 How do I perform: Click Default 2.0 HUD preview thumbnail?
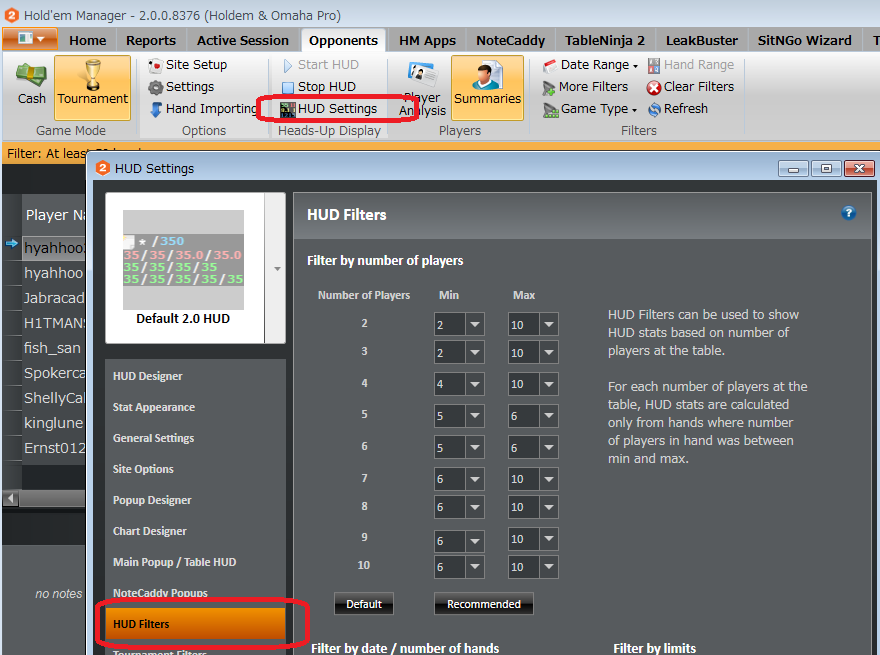click(x=184, y=260)
